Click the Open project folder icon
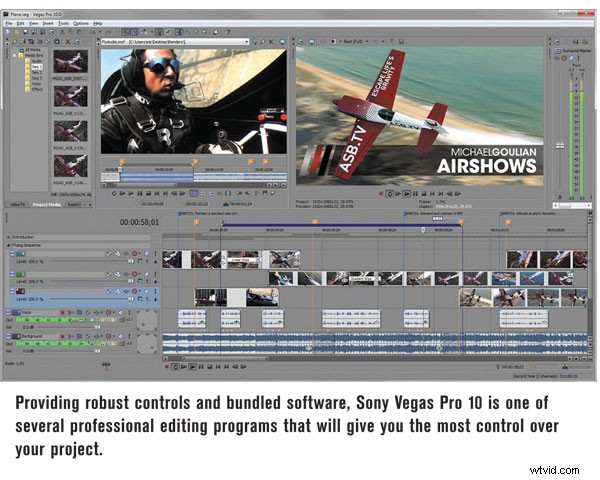Viewport: 600px width, 480px height. [16, 32]
